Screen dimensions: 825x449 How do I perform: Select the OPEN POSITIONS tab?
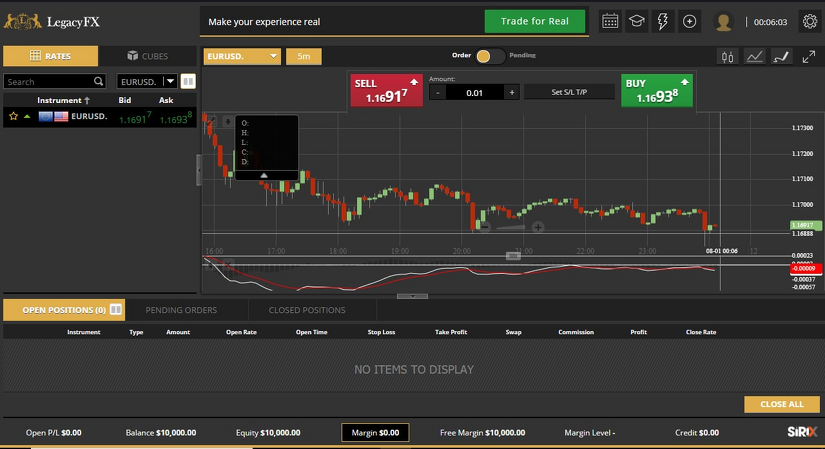[64, 310]
